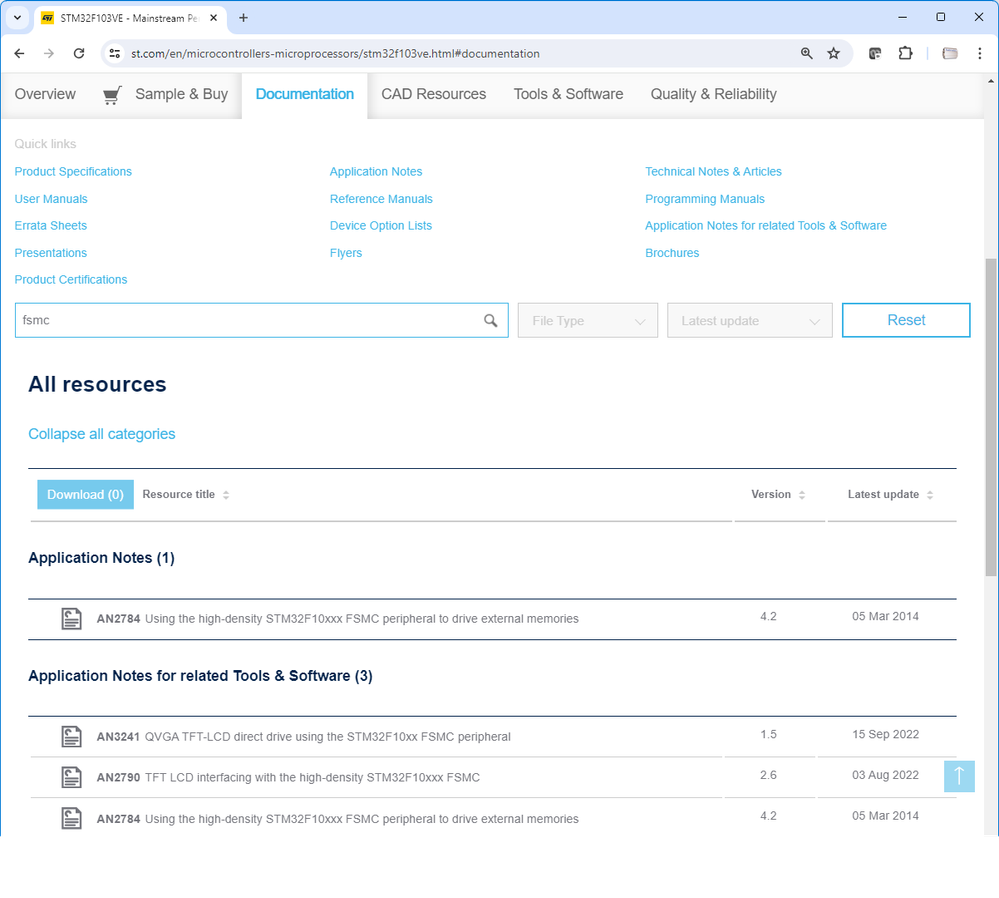Viewport: 999px width, 898px height.
Task: Expand the Latest update filter dropdown
Action: [749, 321]
